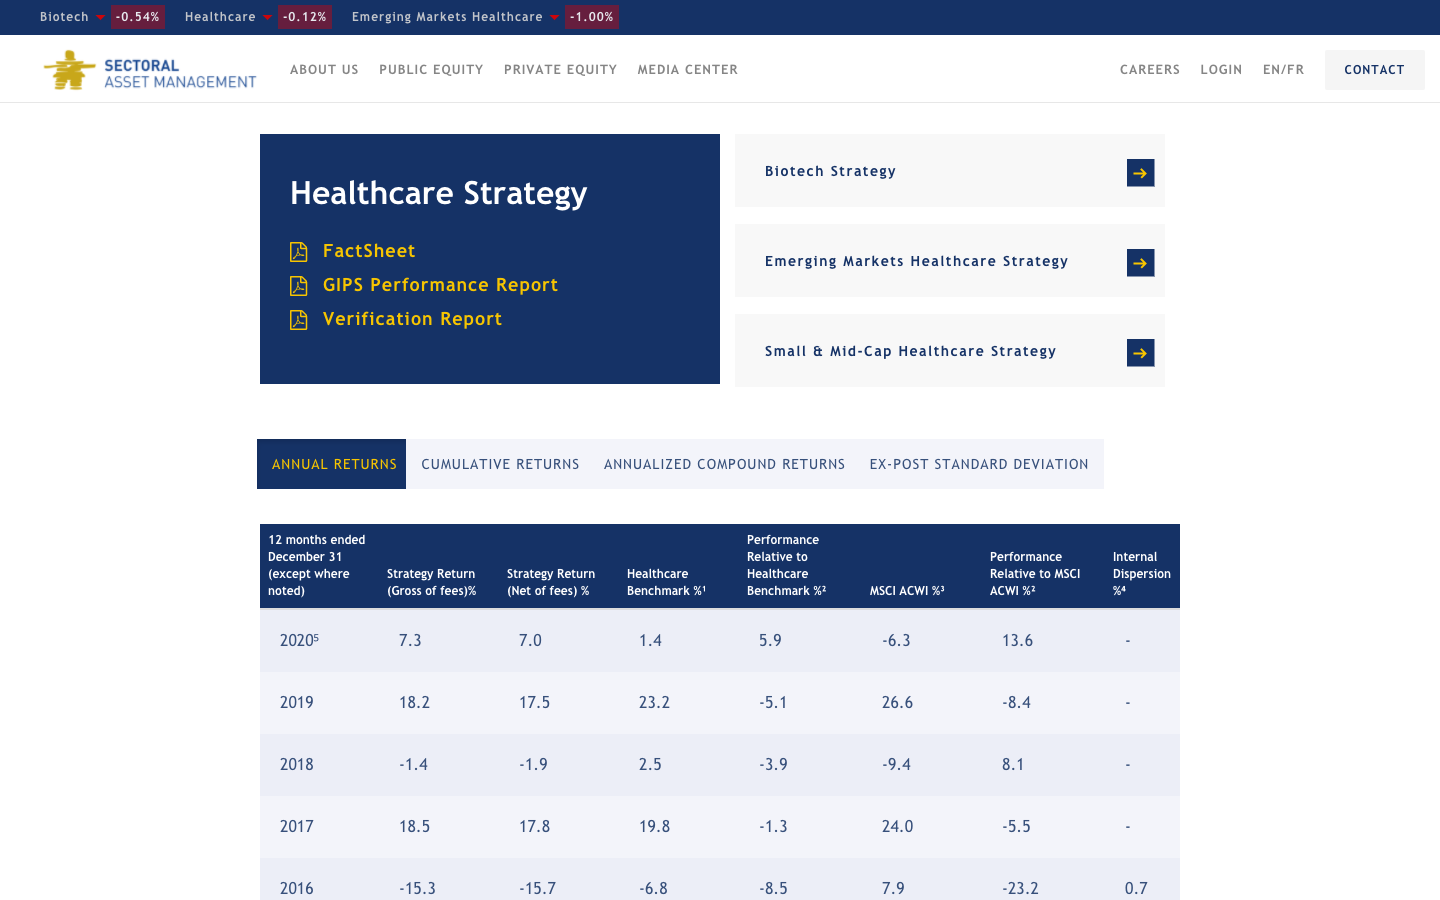
Task: Open the GIPS Performance Report PDF icon
Action: pos(298,286)
